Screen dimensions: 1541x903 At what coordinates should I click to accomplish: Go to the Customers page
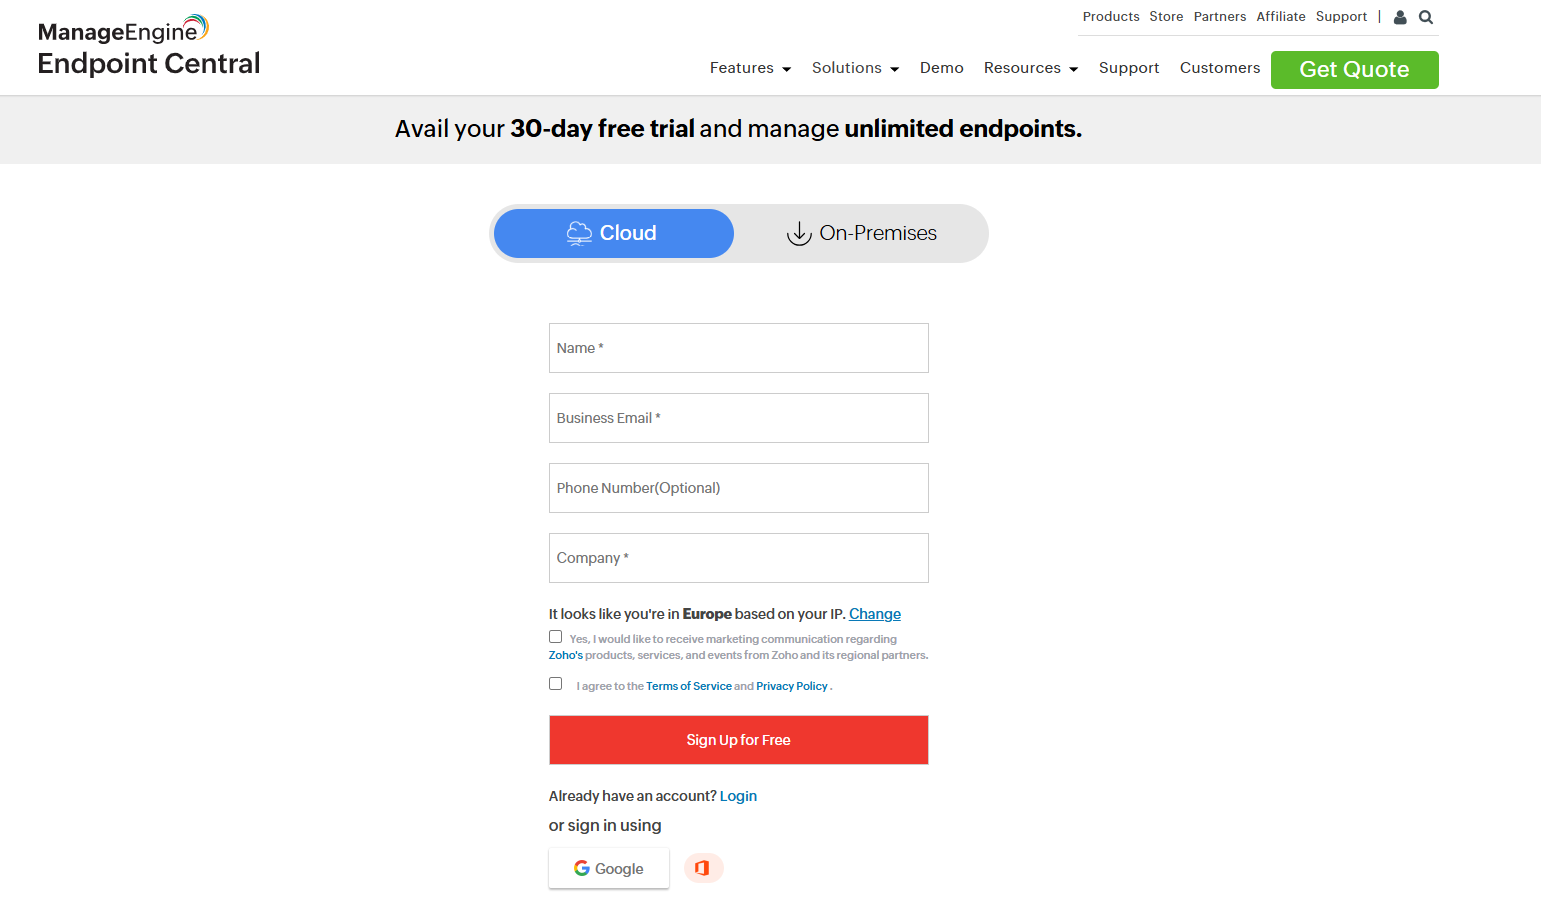(x=1219, y=68)
